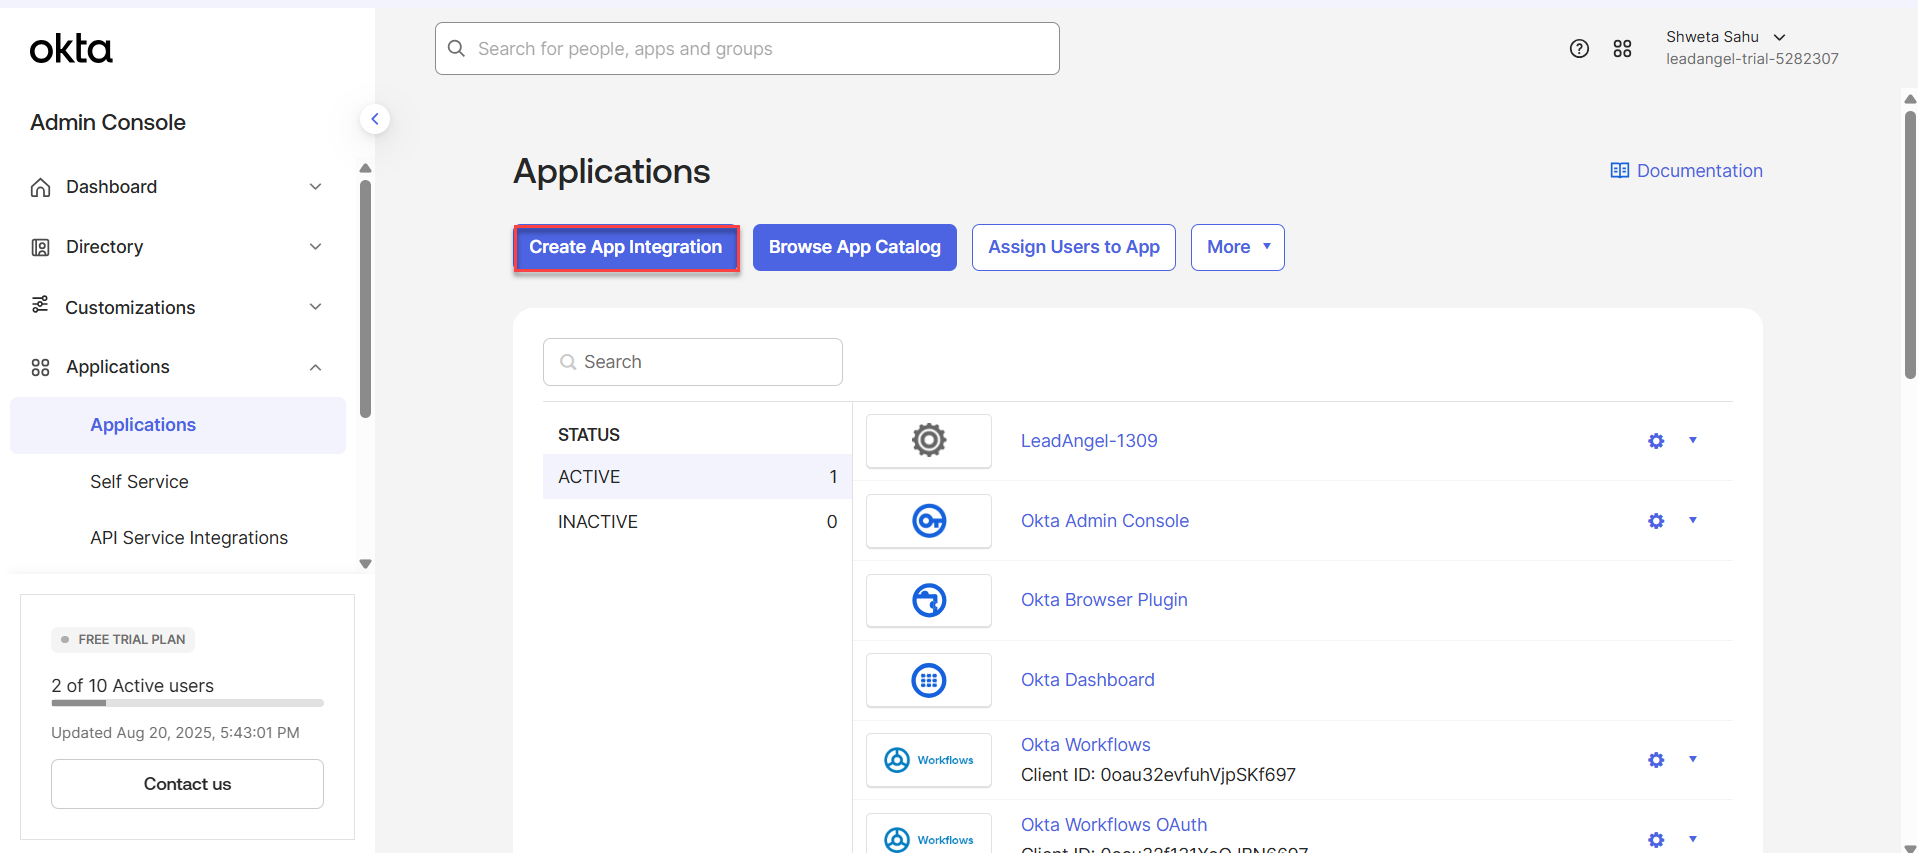Click the Okta Workflows Client ID text
The width and height of the screenshot is (1918, 853).
1158,775
